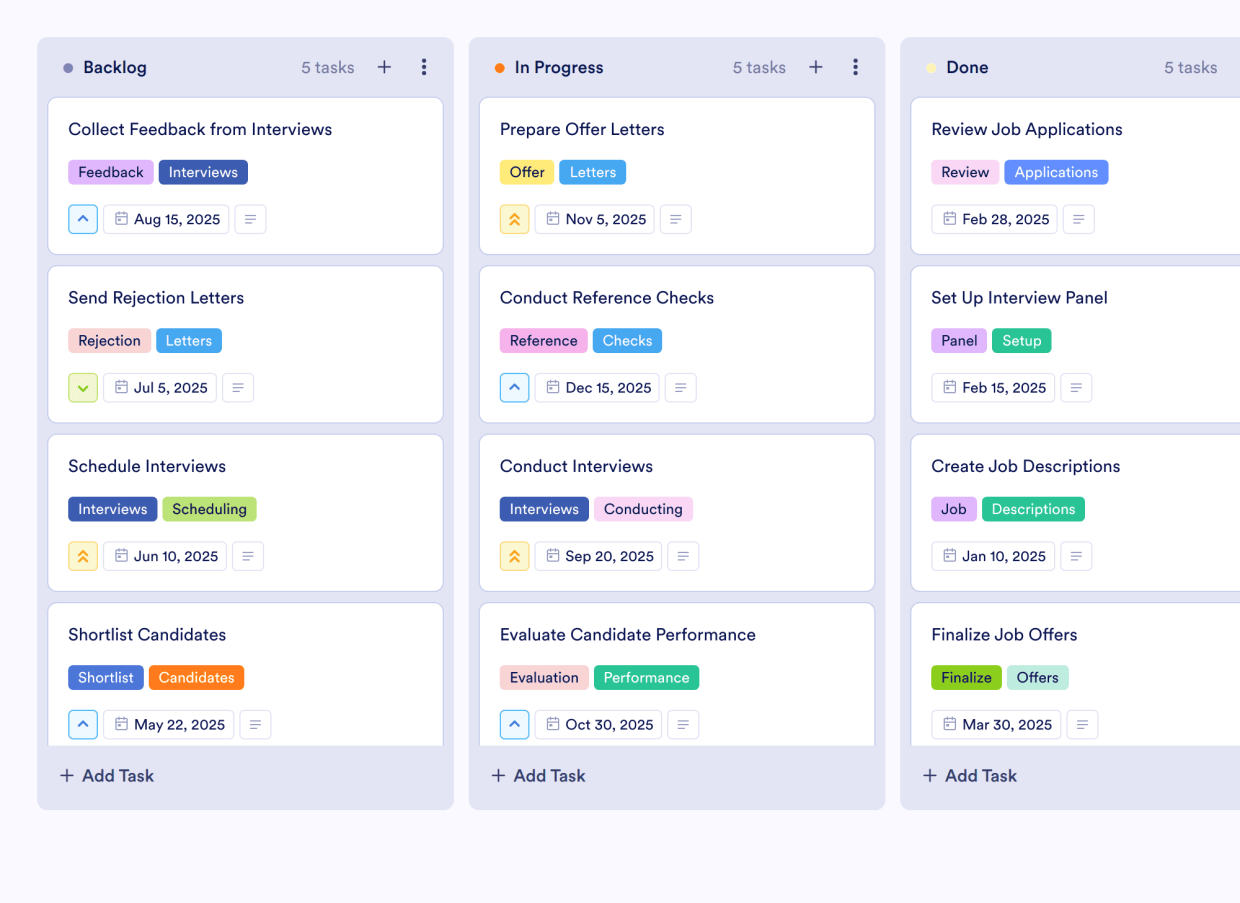1240x903 pixels.
Task: Open the Shortlist Candidates card
Action: [x=147, y=634]
